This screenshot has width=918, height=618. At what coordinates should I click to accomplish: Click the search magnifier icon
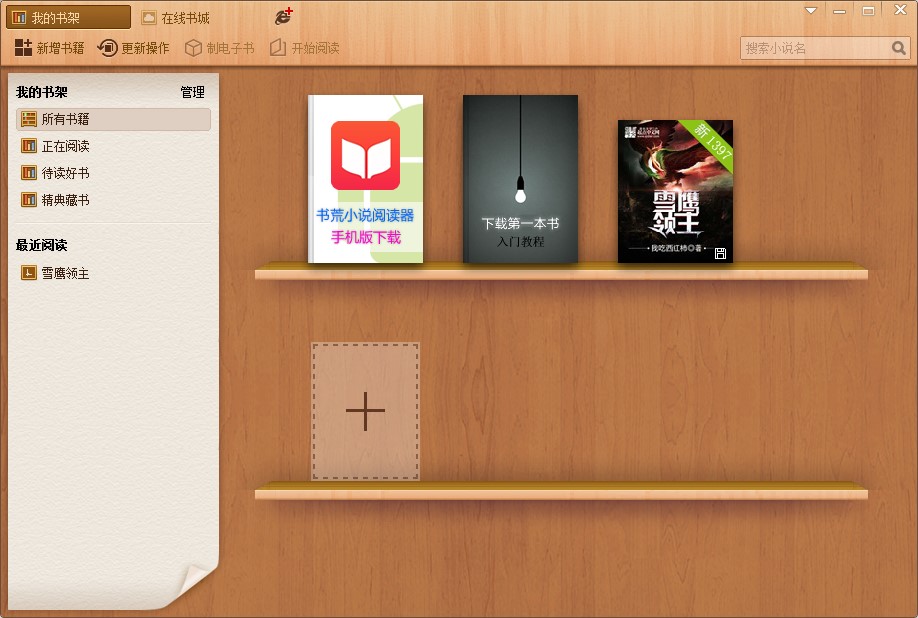pos(899,48)
